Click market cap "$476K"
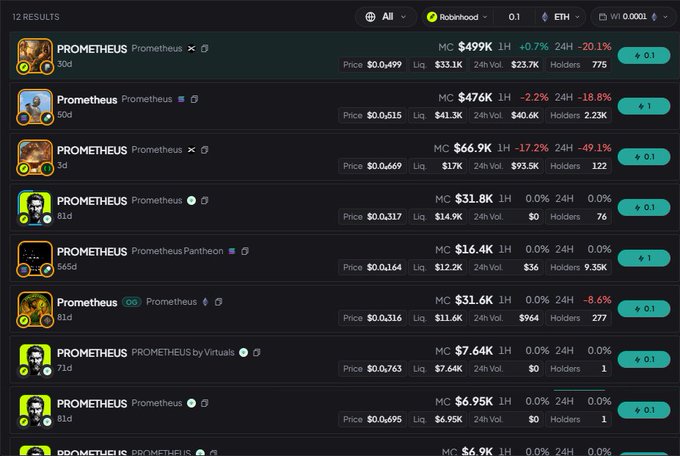 (x=475, y=97)
